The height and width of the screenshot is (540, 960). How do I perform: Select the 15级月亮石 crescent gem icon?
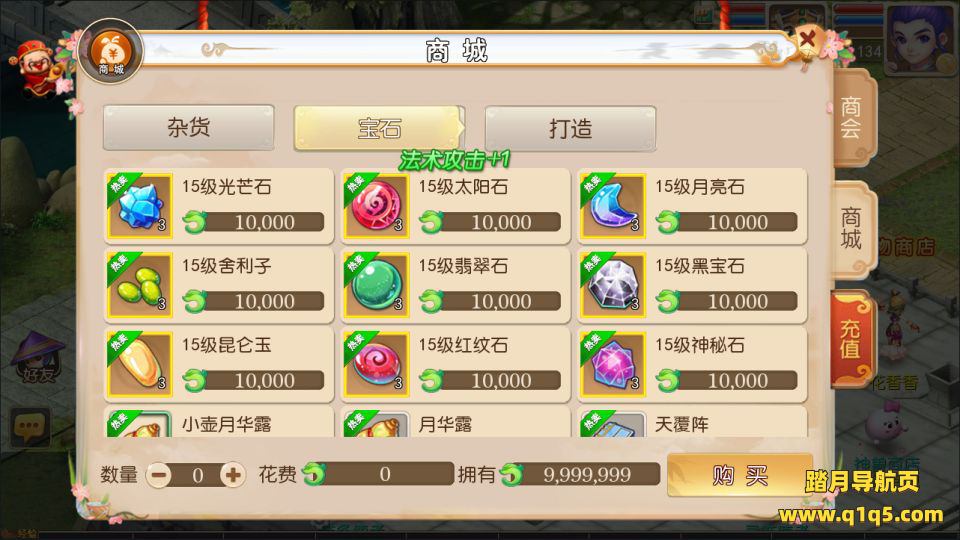[x=613, y=206]
